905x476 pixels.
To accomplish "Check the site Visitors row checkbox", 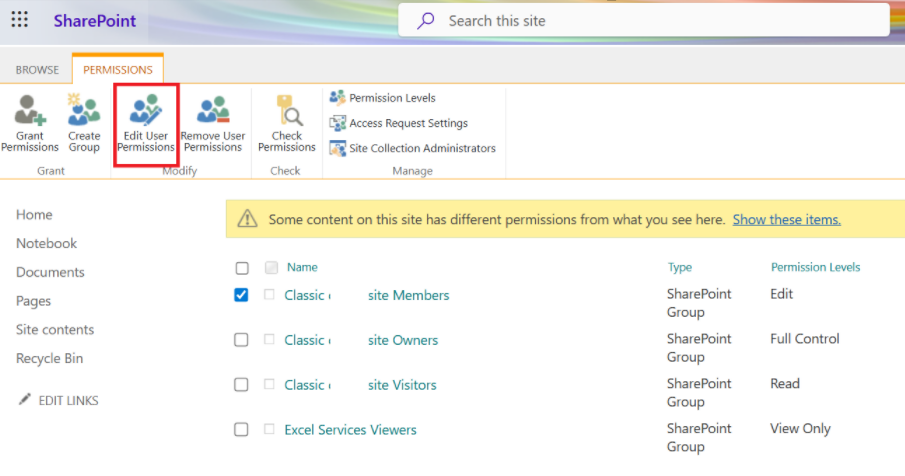I will tap(241, 385).
